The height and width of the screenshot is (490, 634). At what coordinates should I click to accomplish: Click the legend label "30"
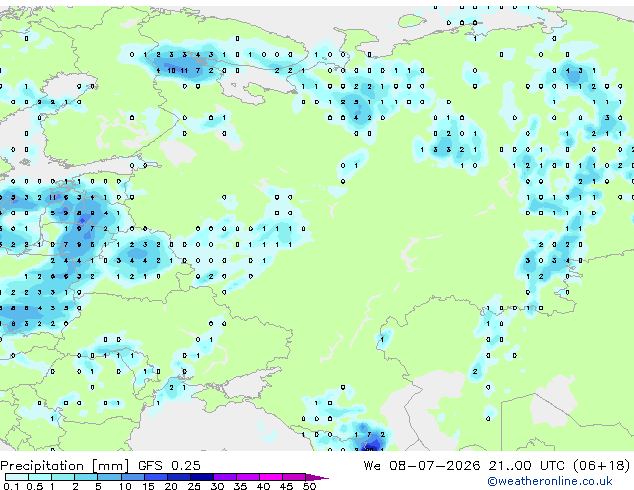point(217,486)
